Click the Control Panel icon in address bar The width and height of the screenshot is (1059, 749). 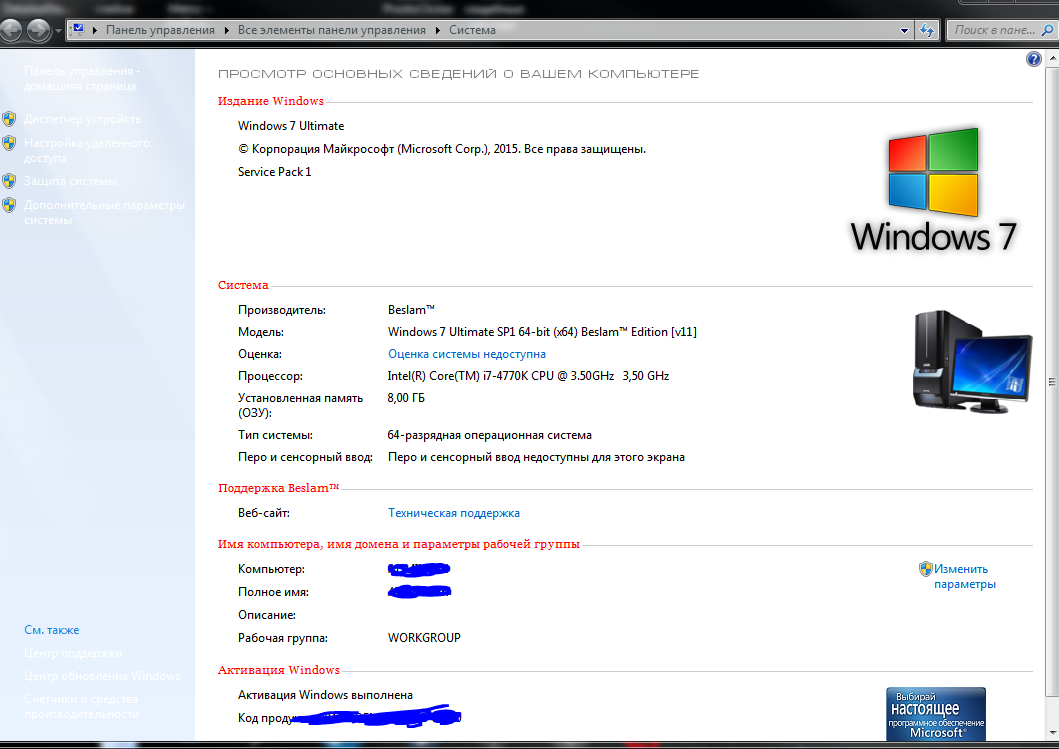(x=78, y=30)
